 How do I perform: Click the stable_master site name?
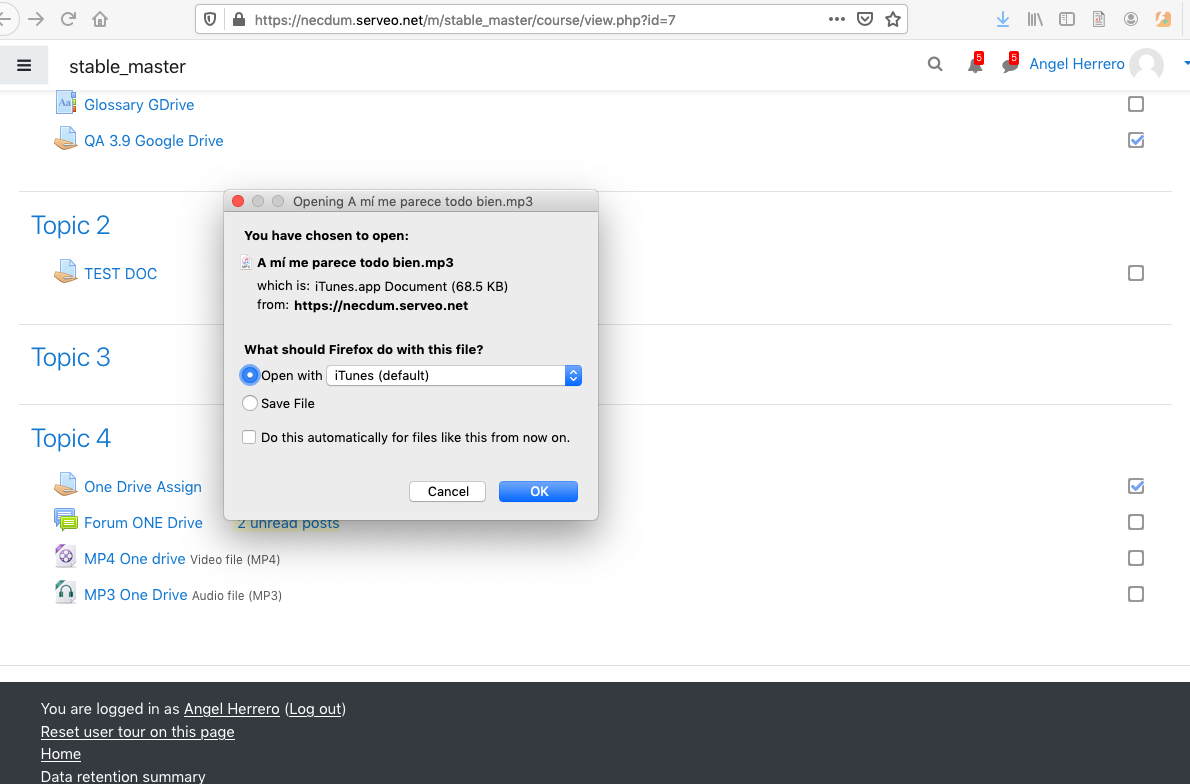click(128, 67)
